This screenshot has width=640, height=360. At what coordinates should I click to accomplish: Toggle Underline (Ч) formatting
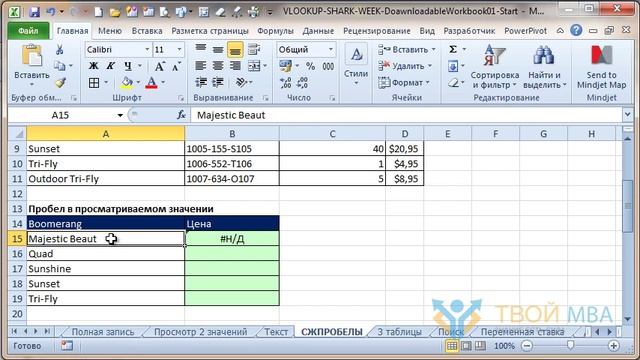(x=128, y=66)
